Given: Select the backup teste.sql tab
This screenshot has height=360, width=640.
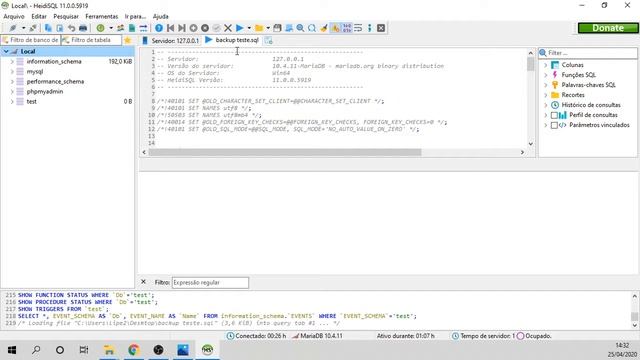Looking at the screenshot, I should click(232, 40).
